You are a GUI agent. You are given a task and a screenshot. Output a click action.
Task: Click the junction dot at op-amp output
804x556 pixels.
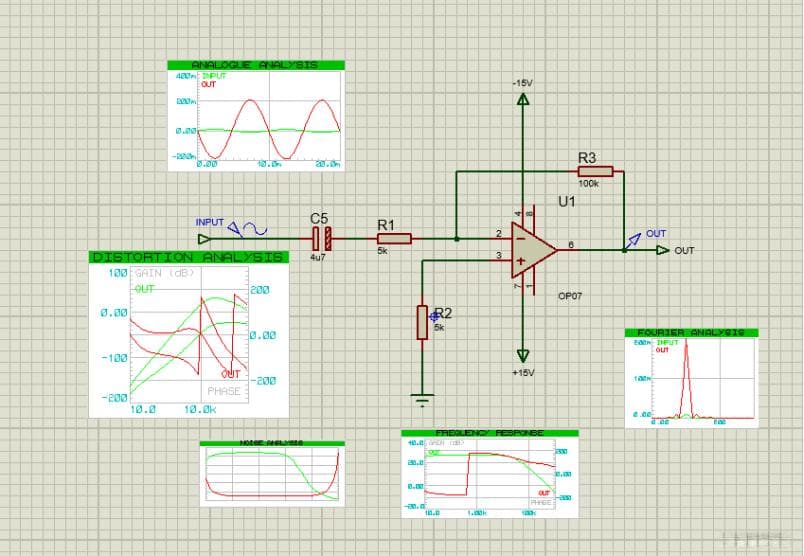click(x=624, y=250)
